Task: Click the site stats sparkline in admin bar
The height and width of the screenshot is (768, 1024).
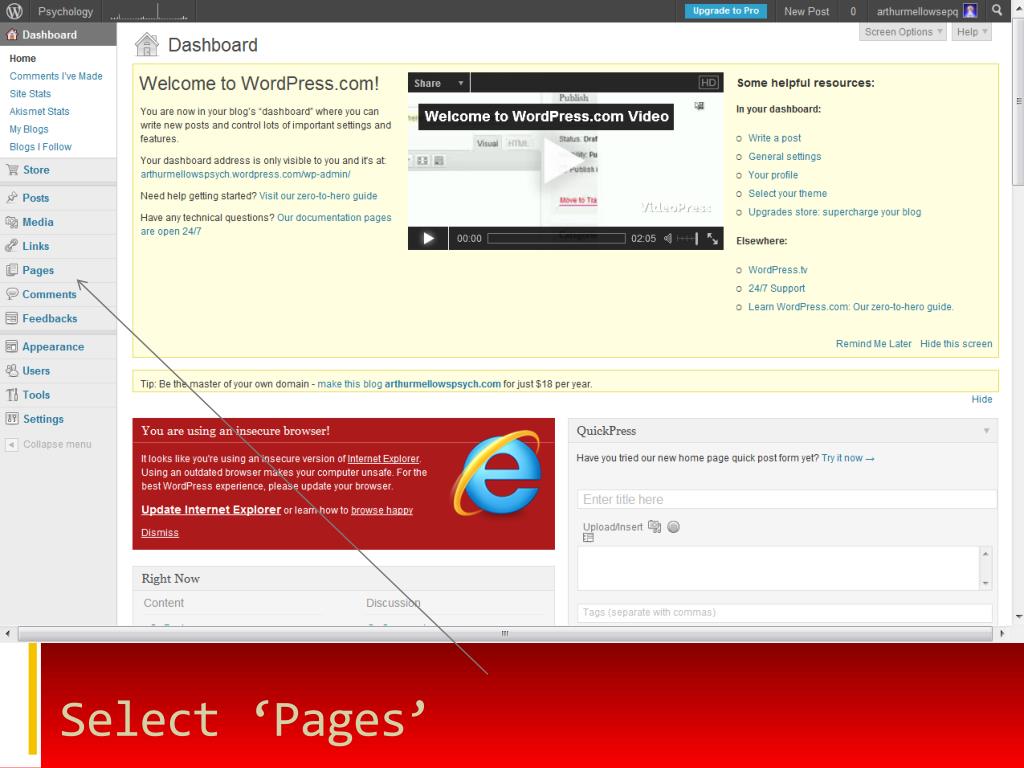Action: point(150,12)
